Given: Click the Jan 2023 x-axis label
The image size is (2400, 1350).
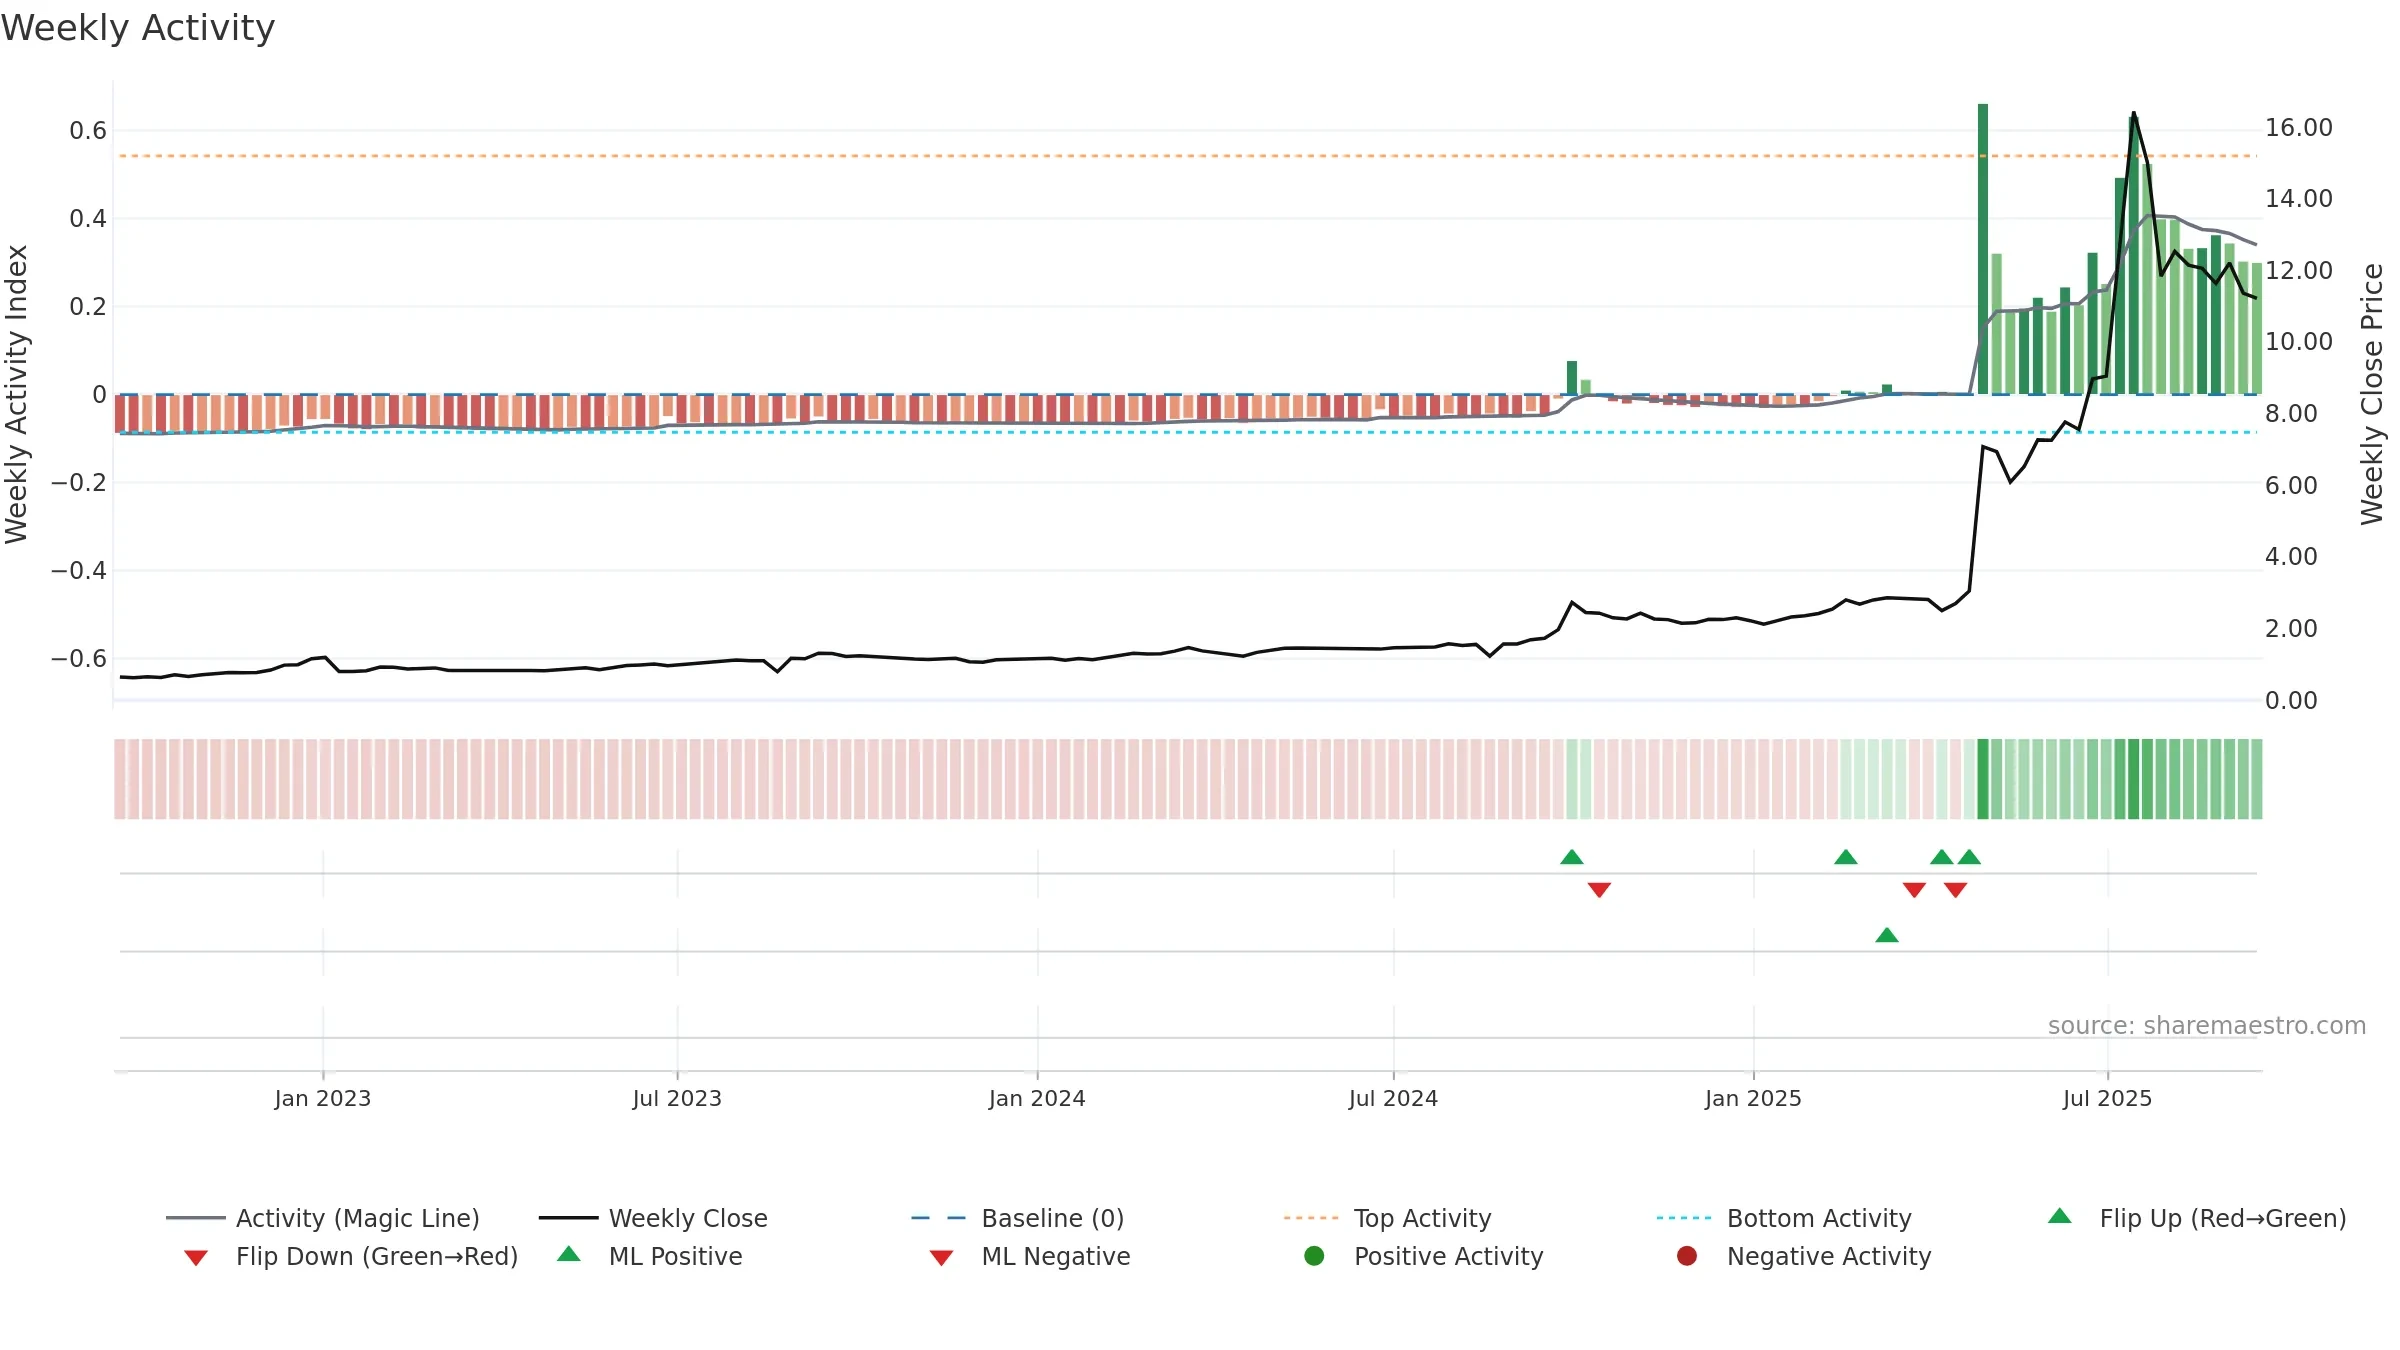Looking at the screenshot, I should tap(323, 1098).
